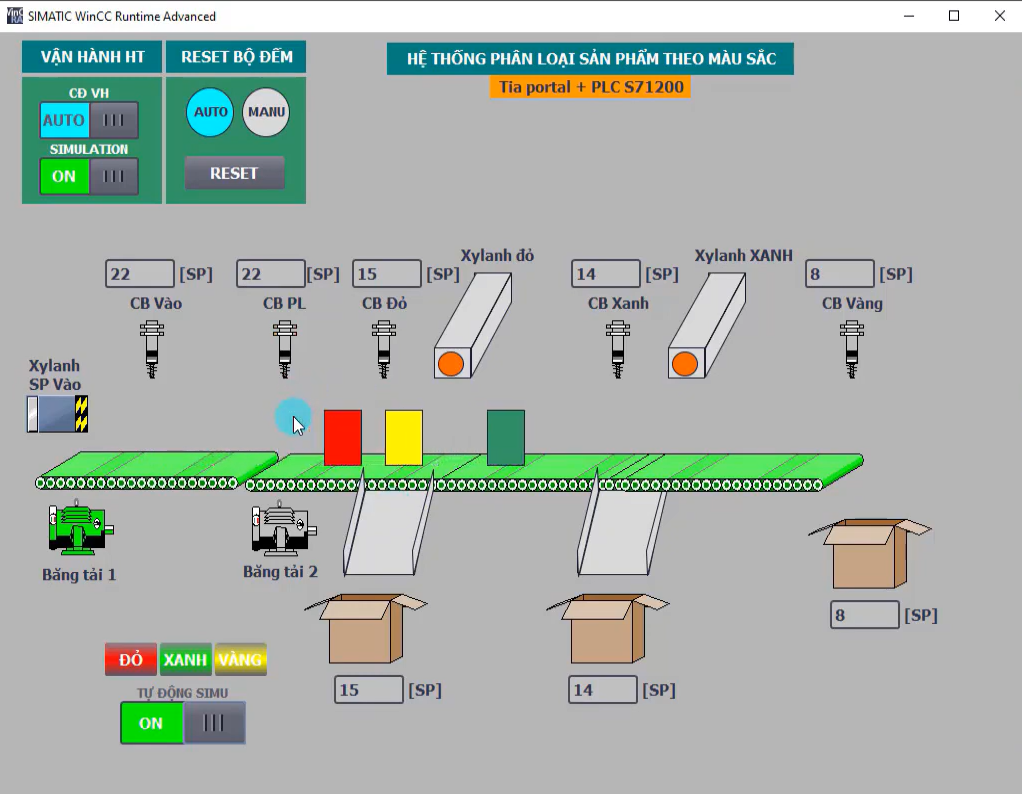Click the Xylanh đỏ cylinder graphic

click(473, 325)
